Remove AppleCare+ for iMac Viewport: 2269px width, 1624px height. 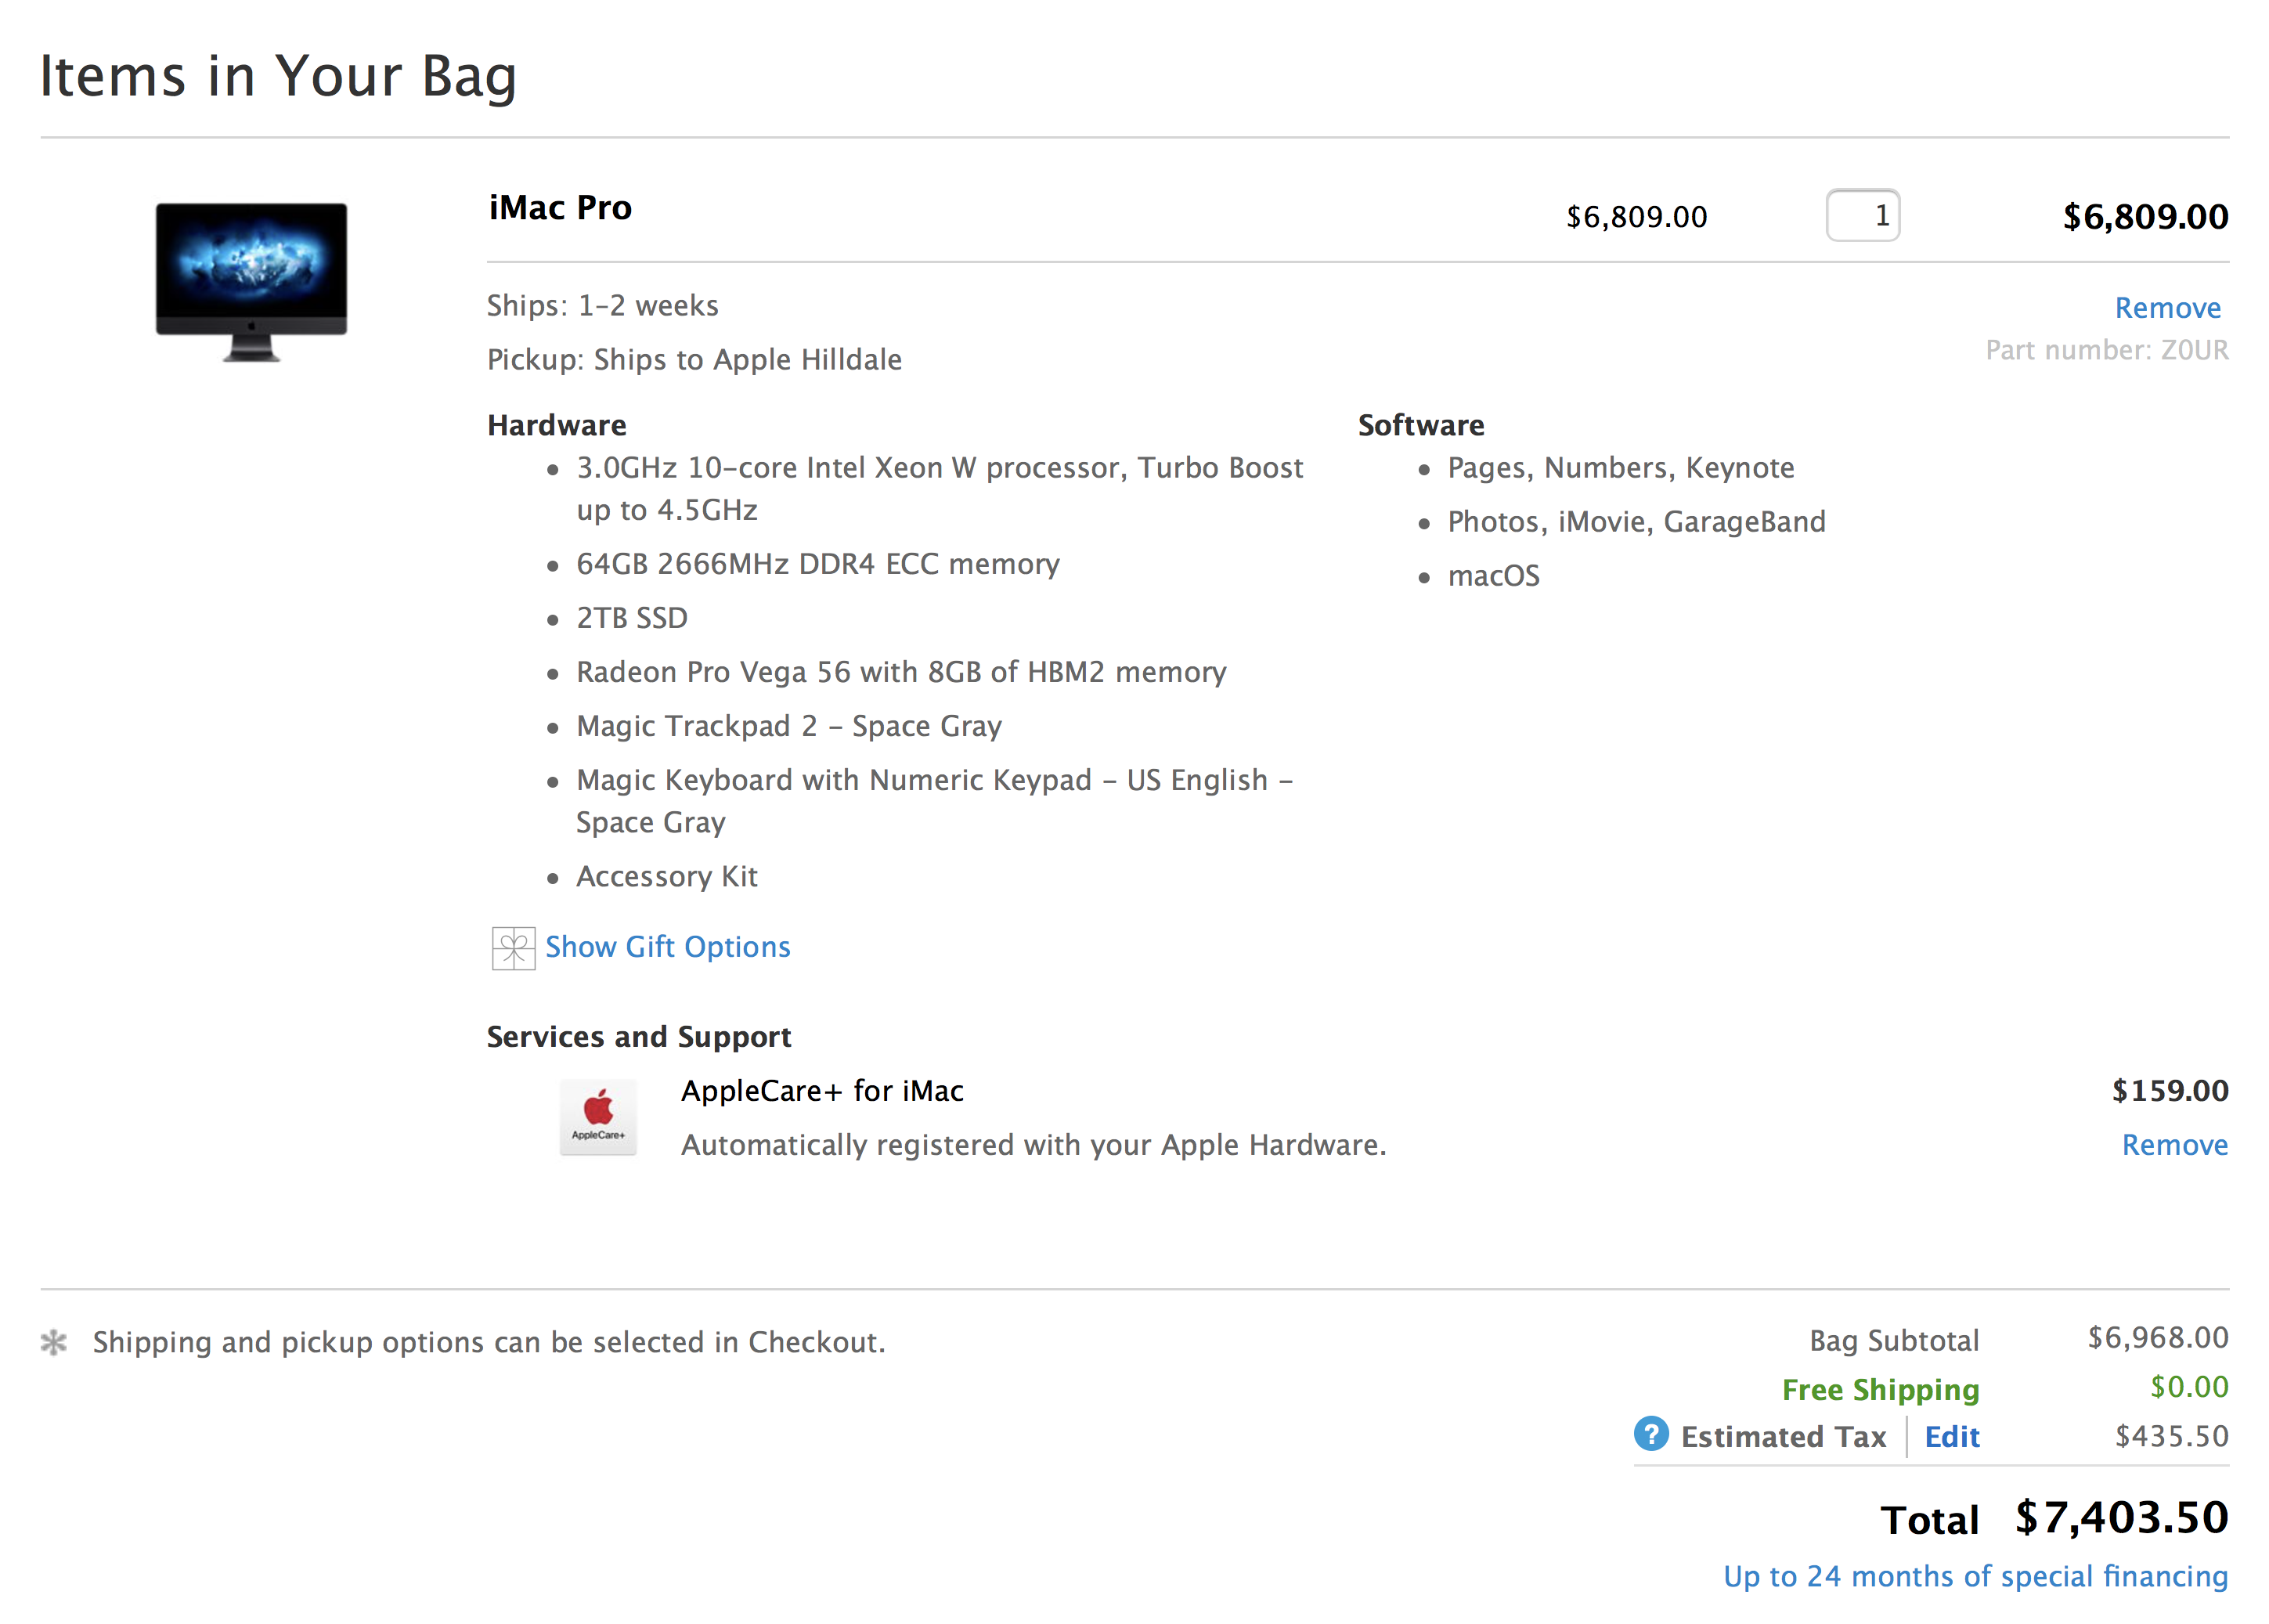(x=2174, y=1144)
